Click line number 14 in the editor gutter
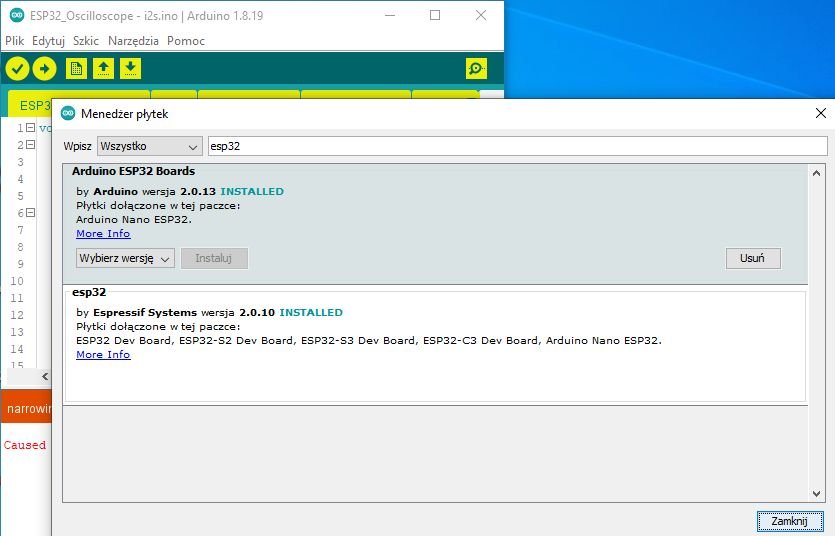The image size is (835, 536). tap(17, 349)
